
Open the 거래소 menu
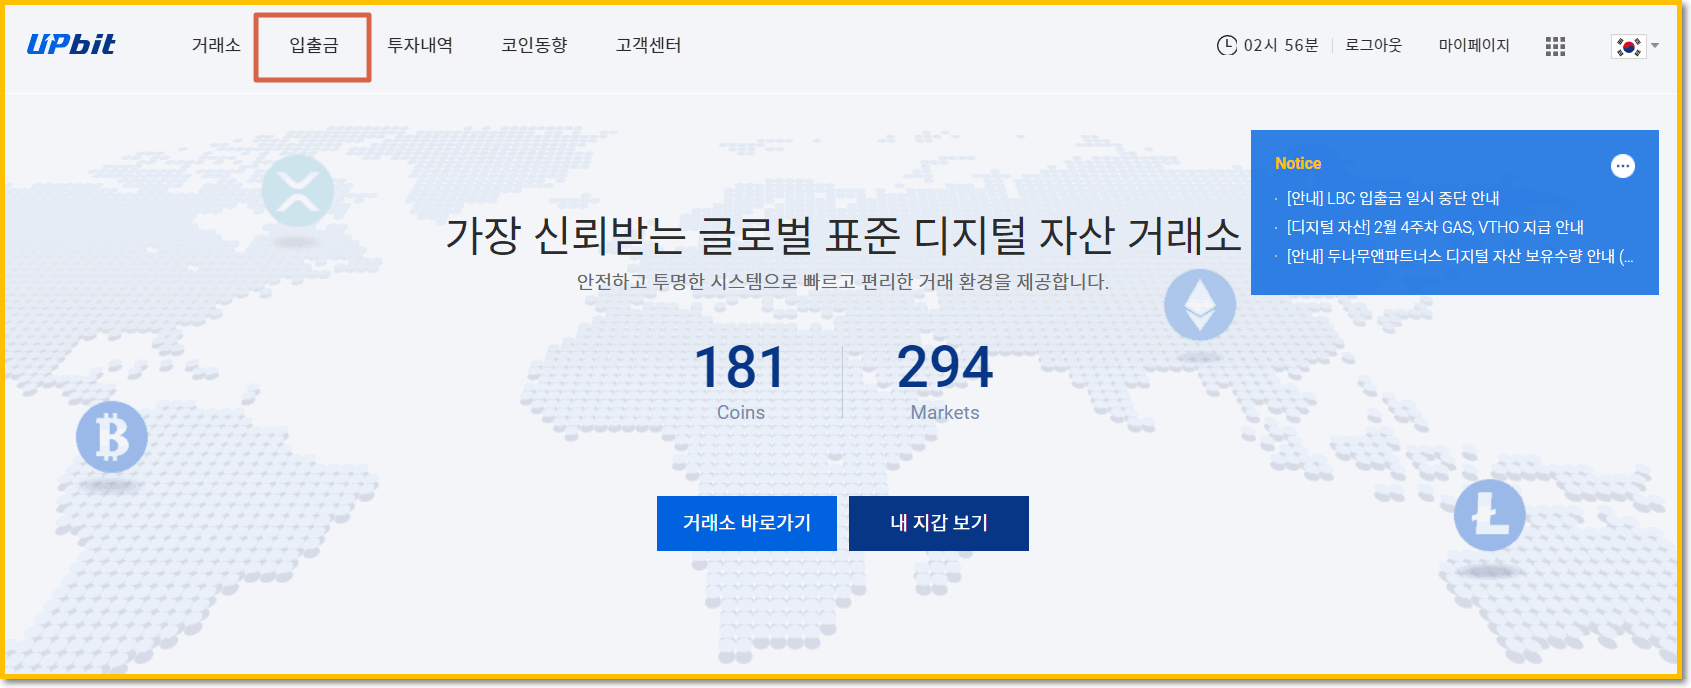[216, 46]
